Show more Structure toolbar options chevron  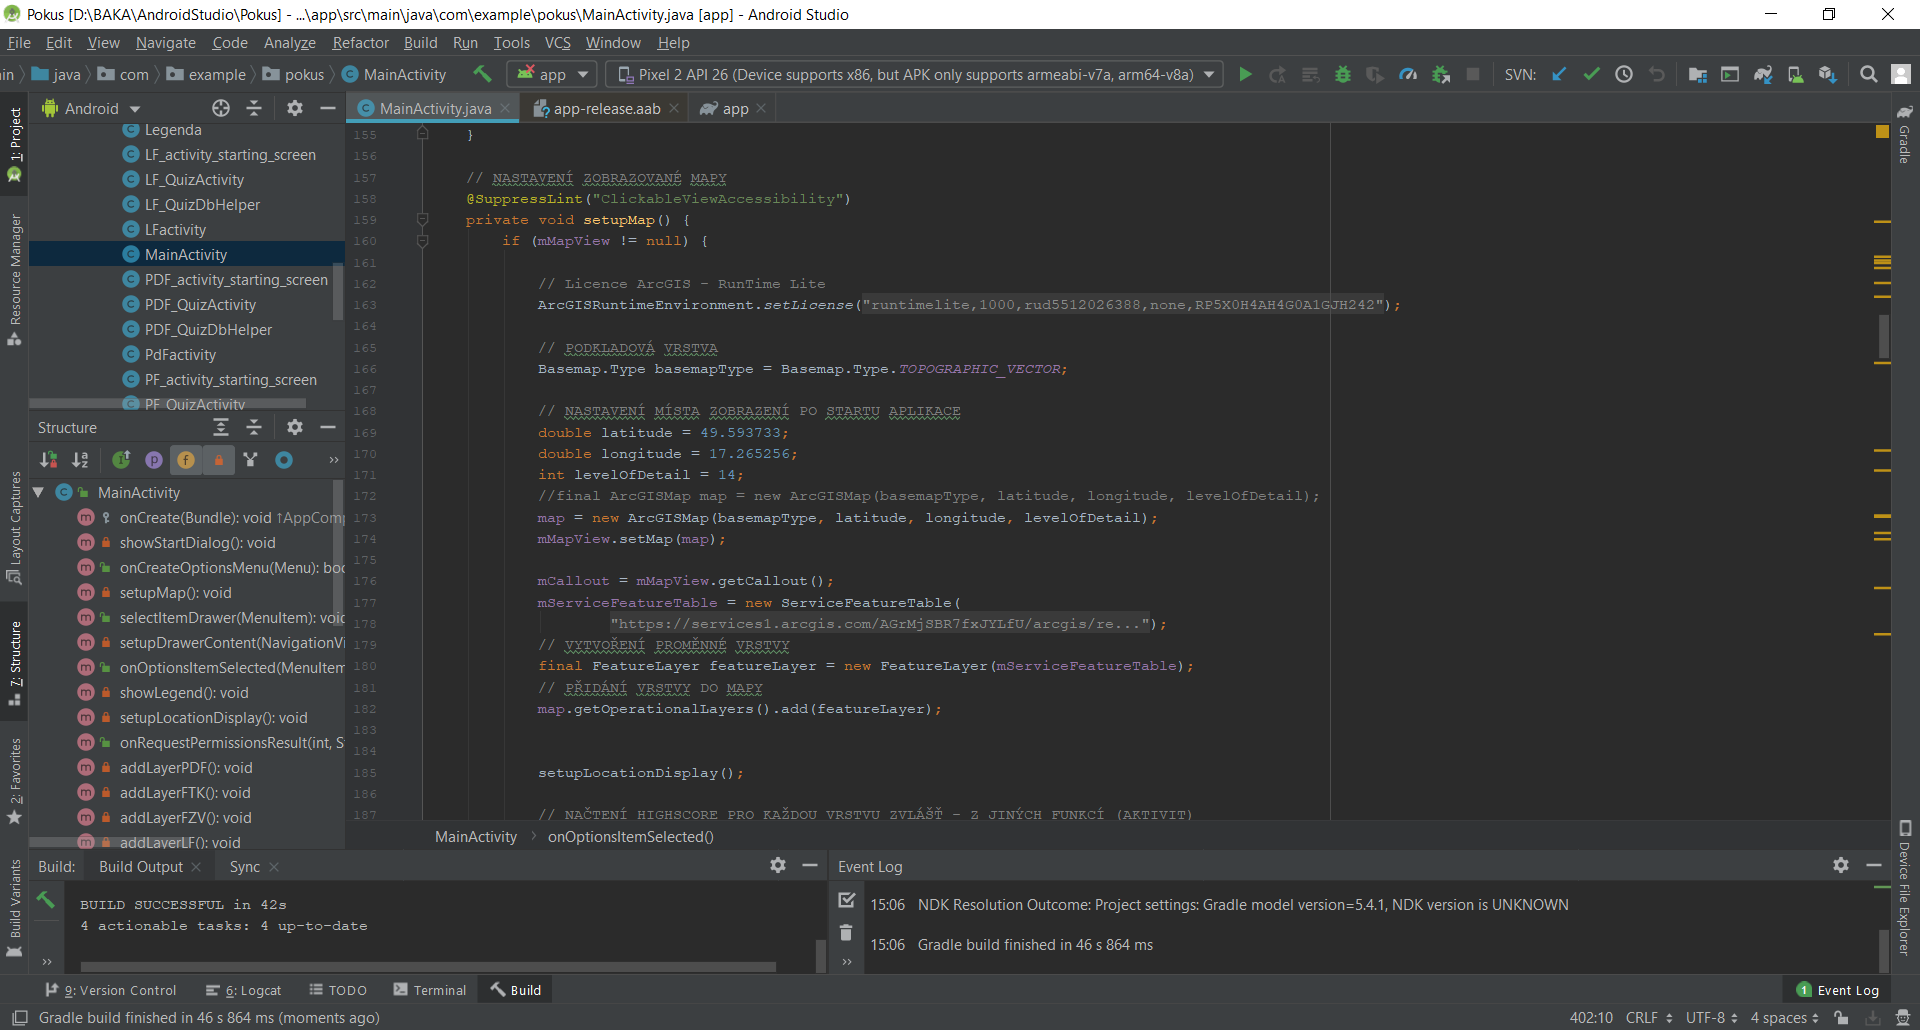(334, 460)
